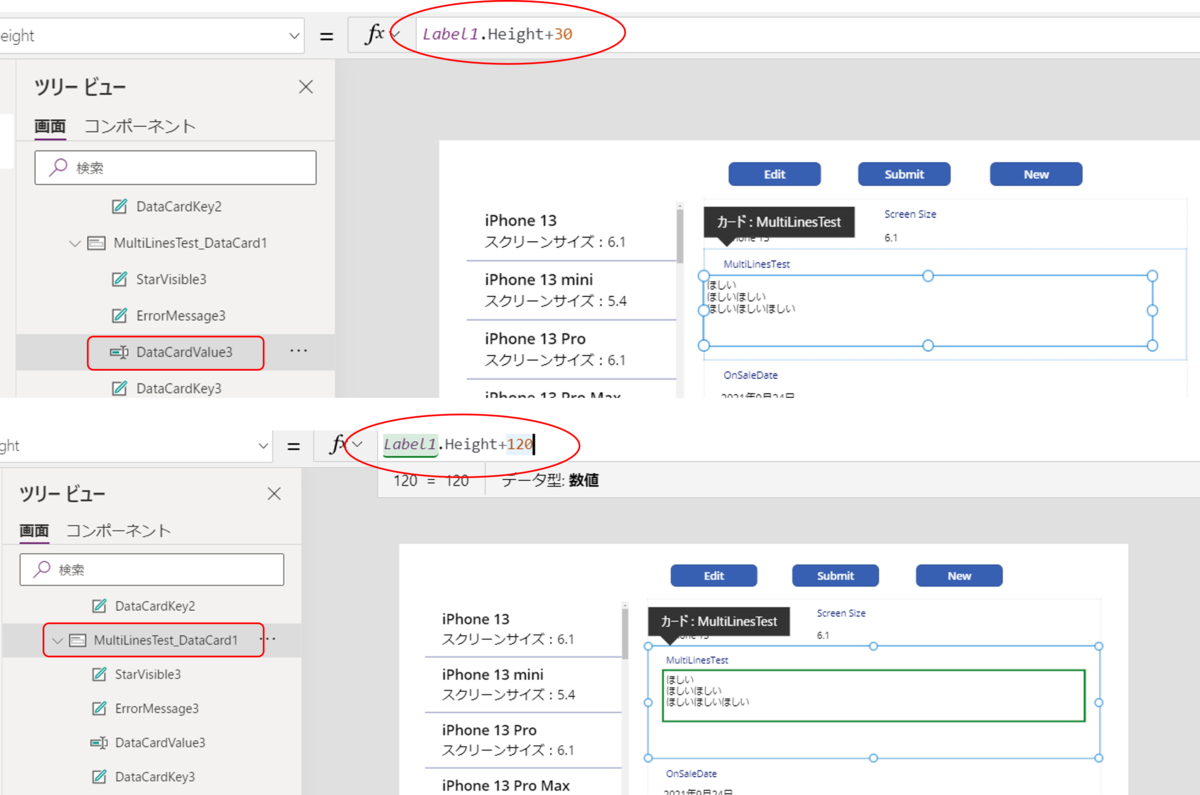Switch to コンポーネント tab in lower tree view
The height and width of the screenshot is (795, 1200).
click(x=119, y=530)
